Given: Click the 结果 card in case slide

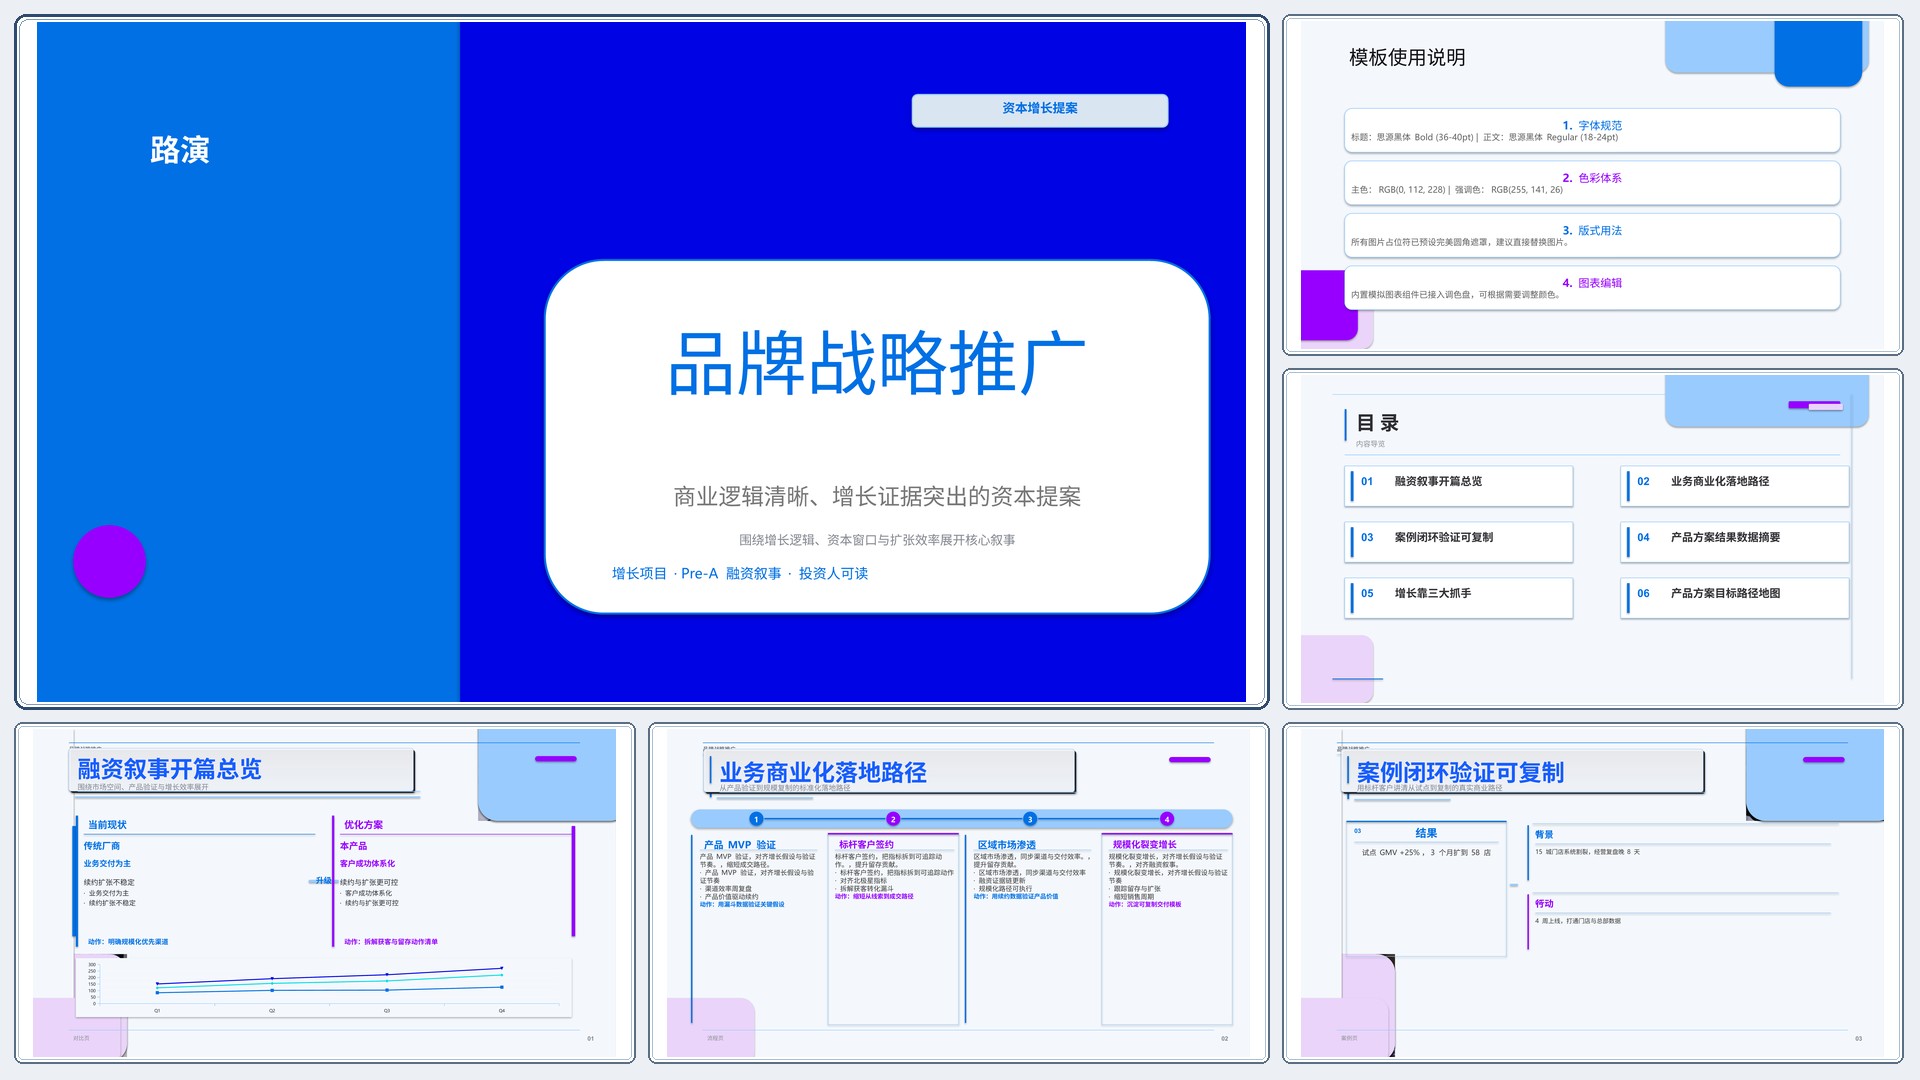Looking at the screenshot, I should pos(1427,888).
